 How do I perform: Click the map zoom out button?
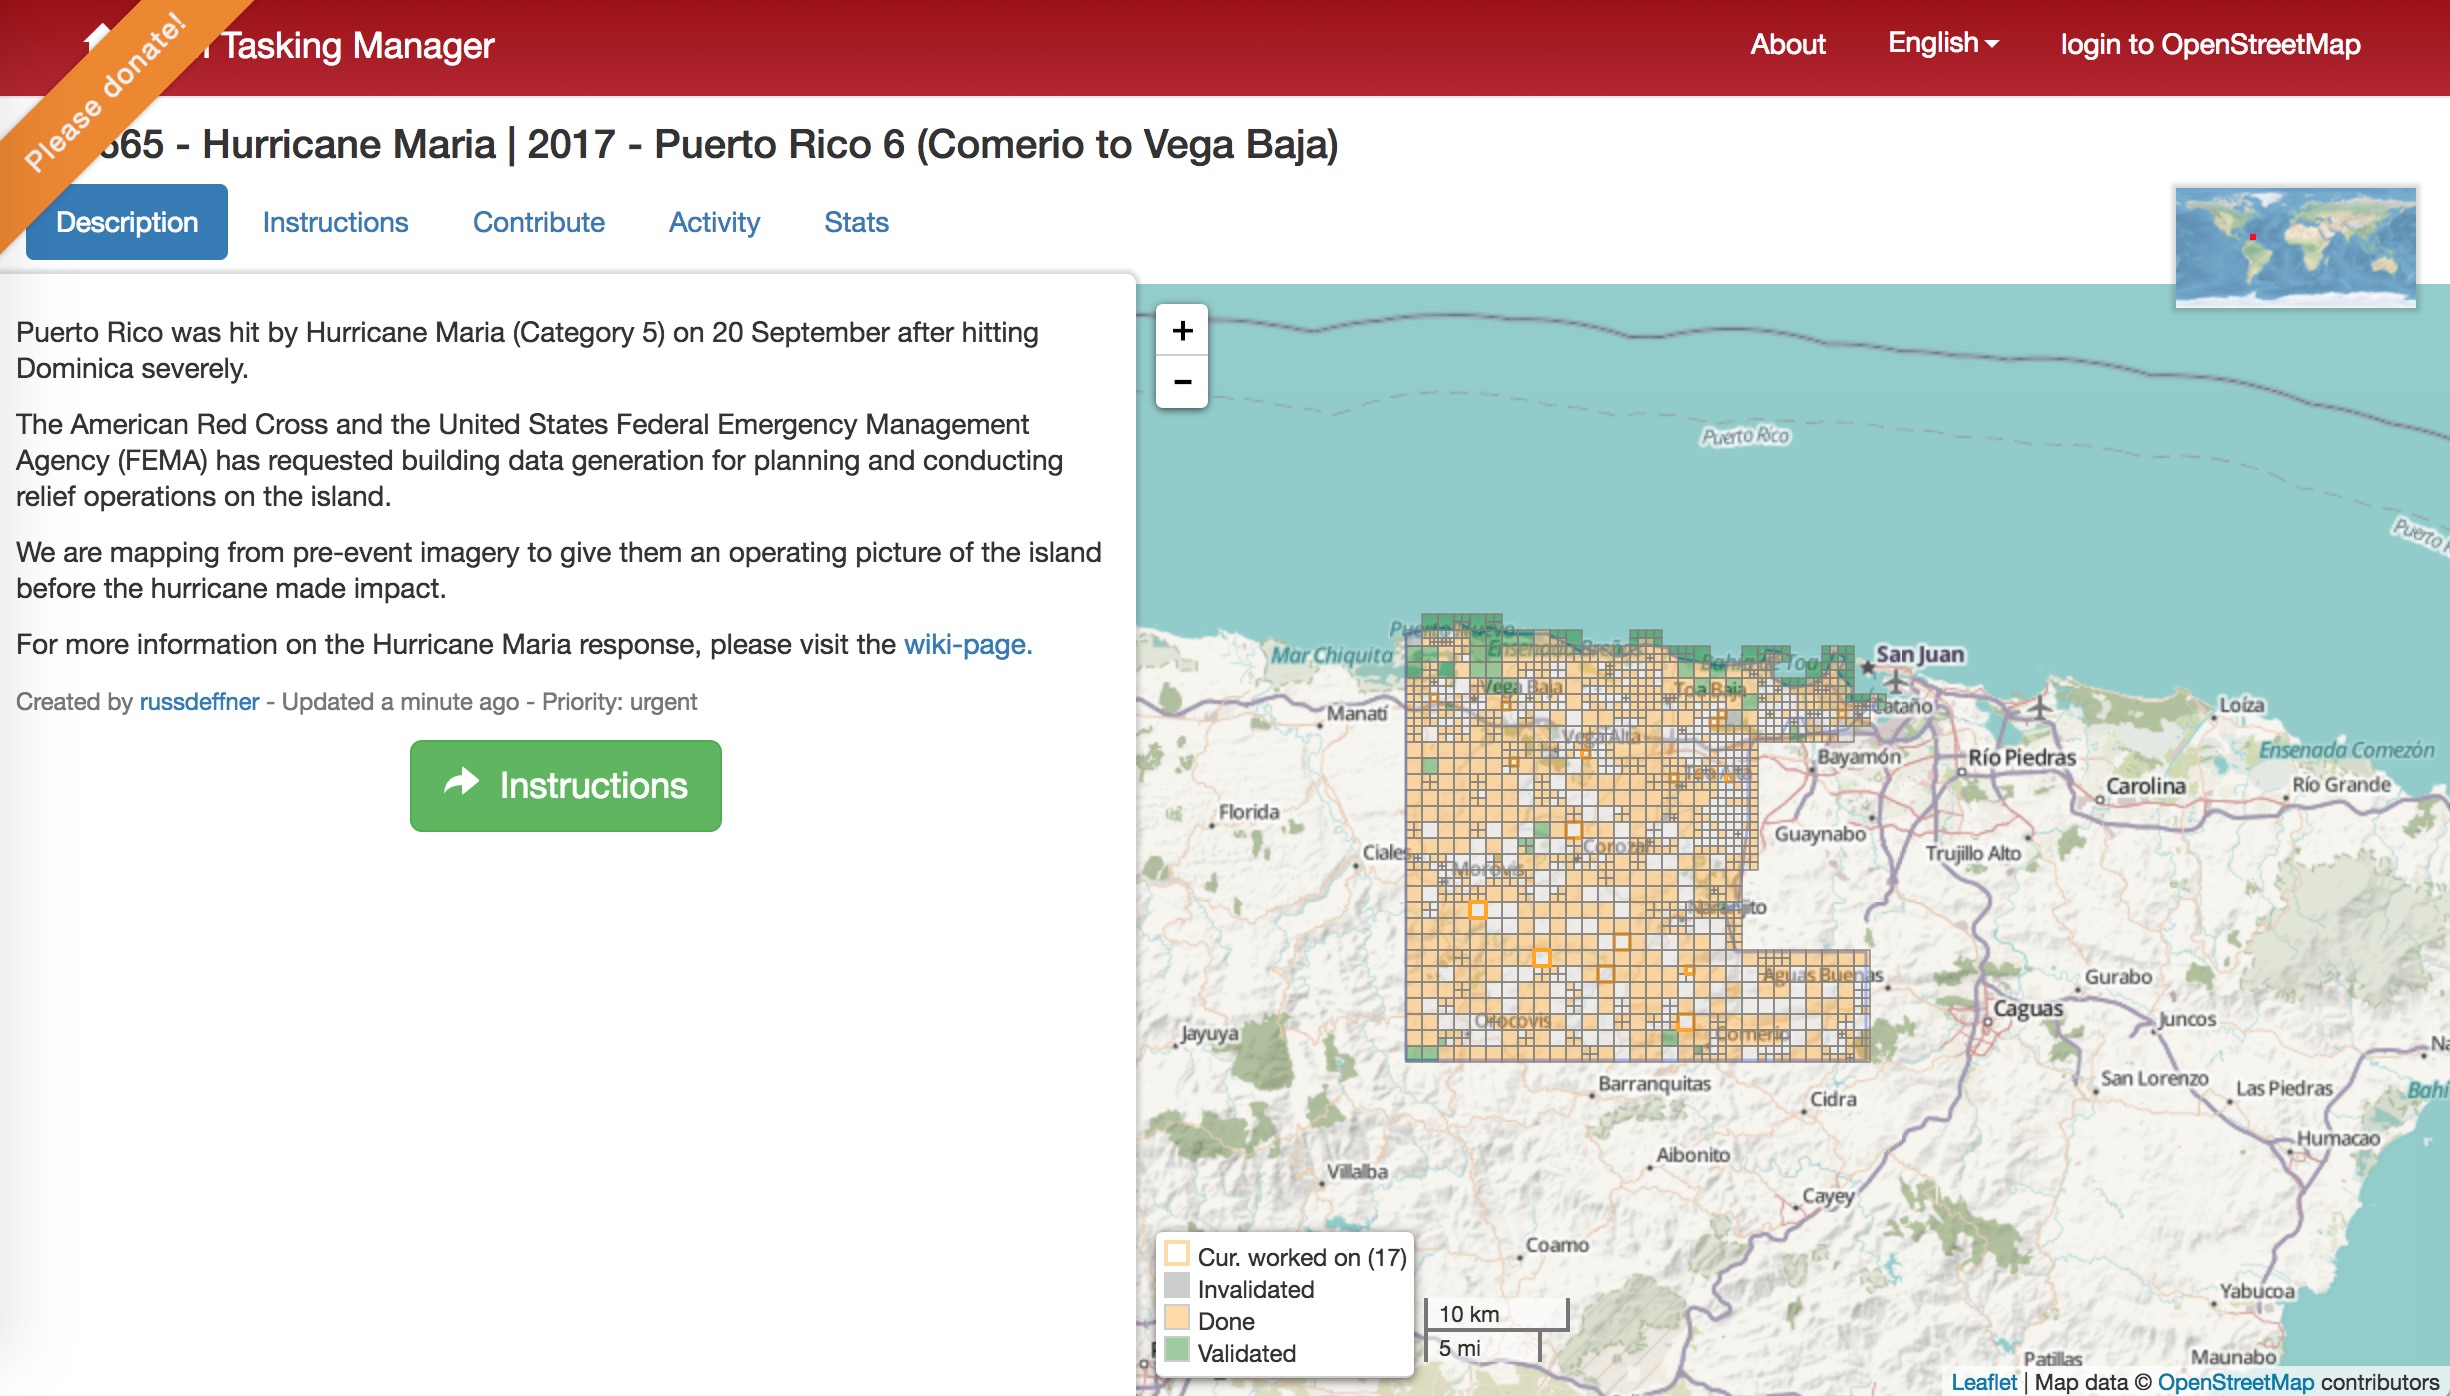[1183, 383]
